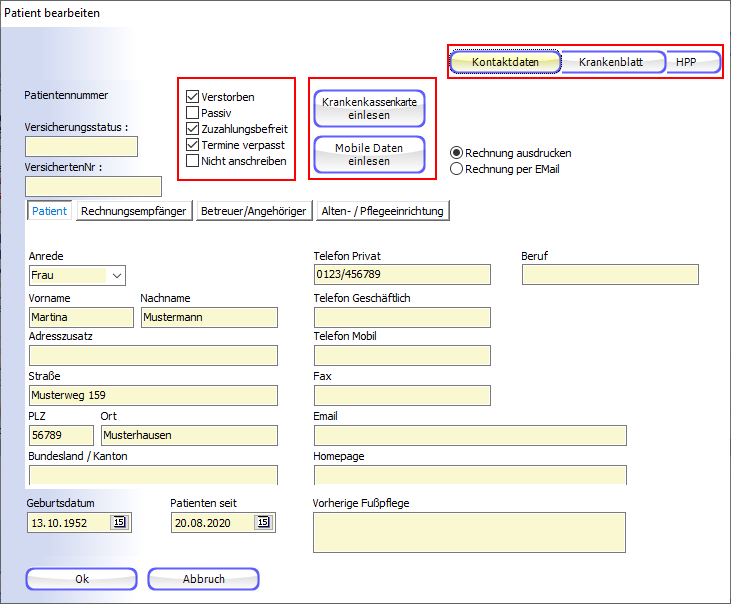This screenshot has width=731, height=604.
Task: Confirm the dialog with Ok
Action: 82,579
